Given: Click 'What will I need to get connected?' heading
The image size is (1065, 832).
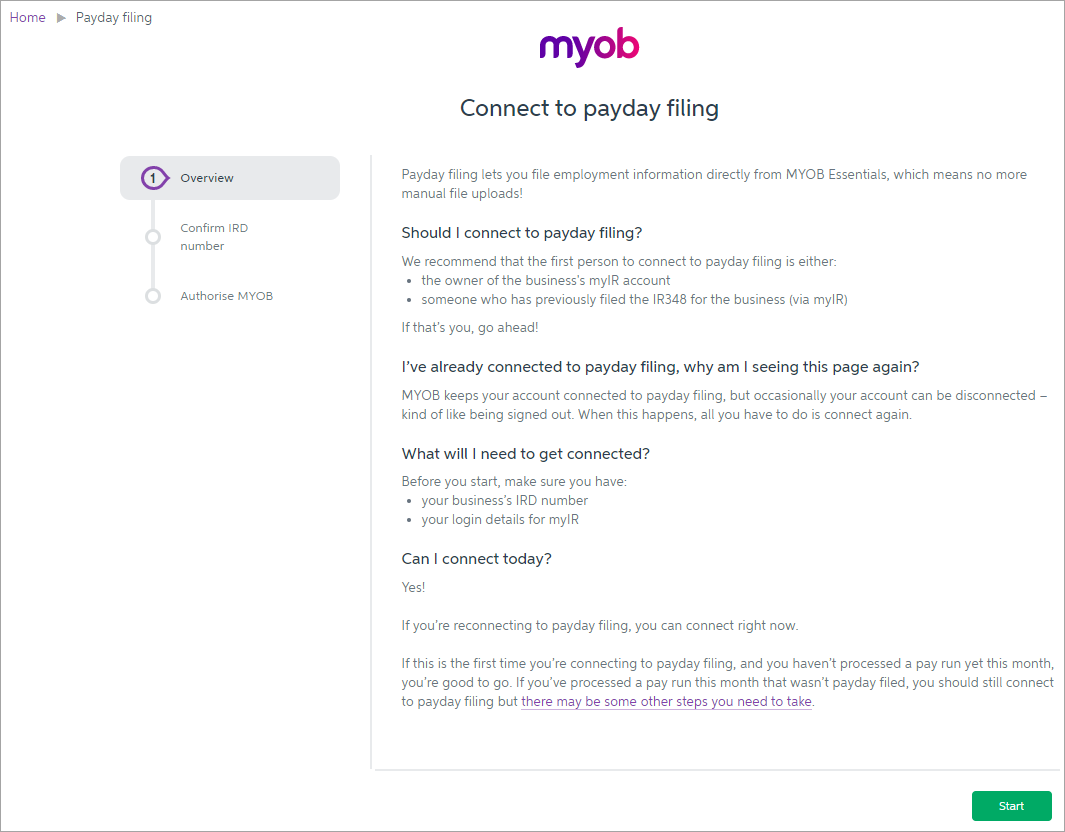Looking at the screenshot, I should pyautogui.click(x=525, y=454).
